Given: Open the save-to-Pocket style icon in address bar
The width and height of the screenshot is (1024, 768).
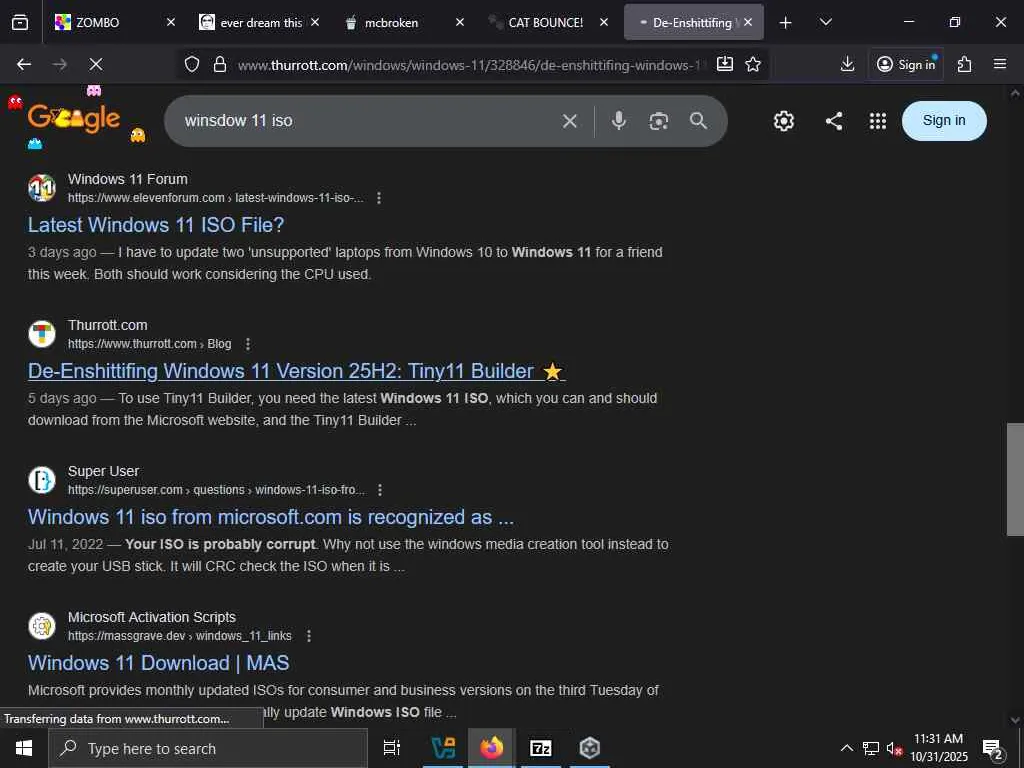Looking at the screenshot, I should pyautogui.click(x=724, y=64).
